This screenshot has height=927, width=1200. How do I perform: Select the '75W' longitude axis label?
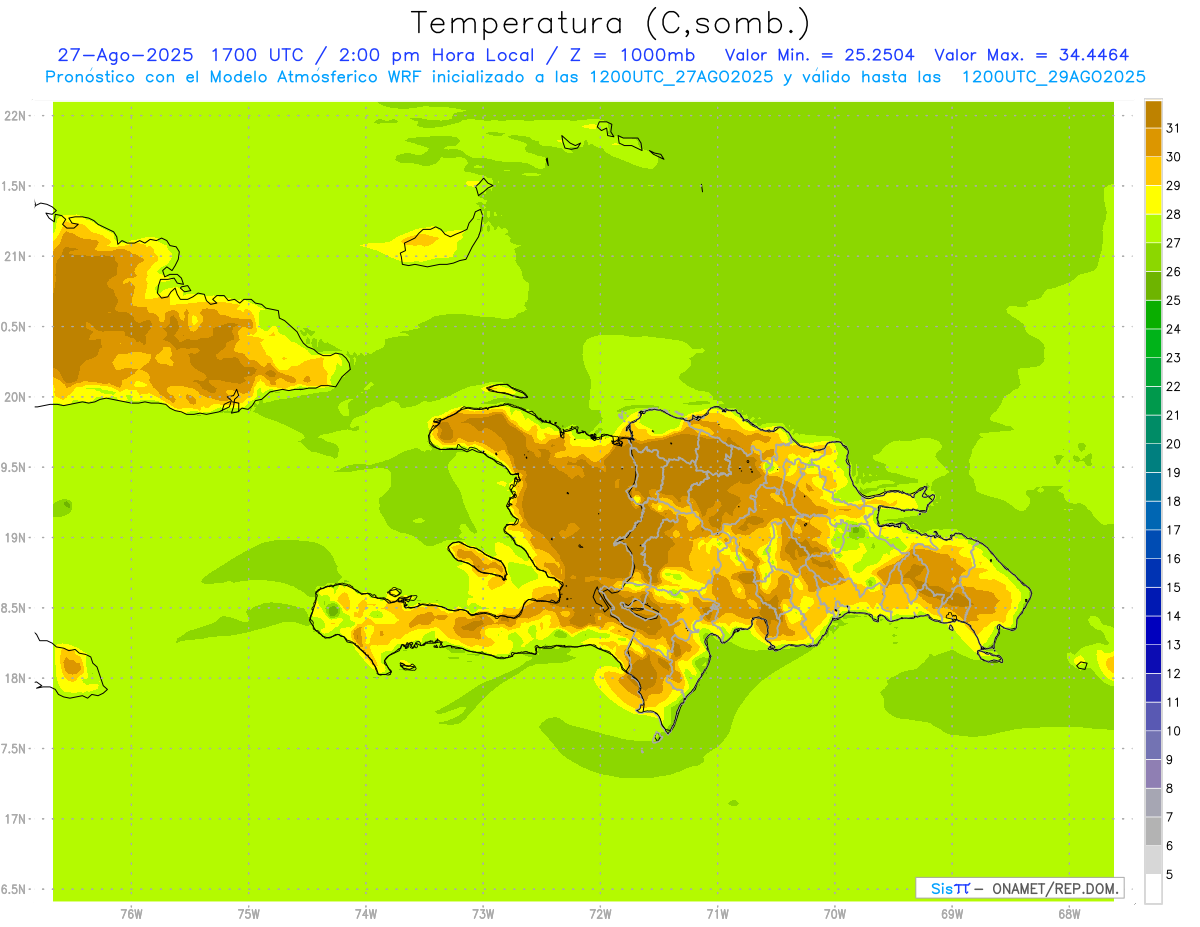(x=249, y=914)
